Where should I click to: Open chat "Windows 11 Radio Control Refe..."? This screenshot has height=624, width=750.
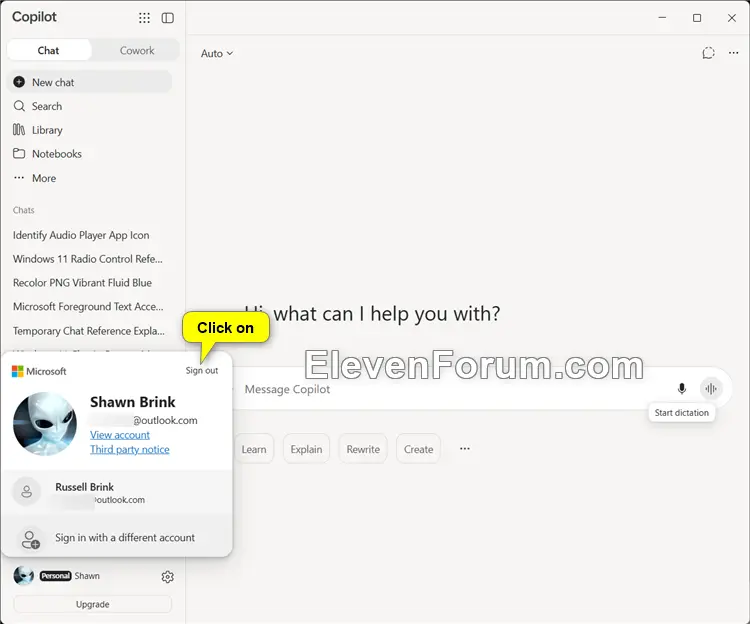(88, 259)
